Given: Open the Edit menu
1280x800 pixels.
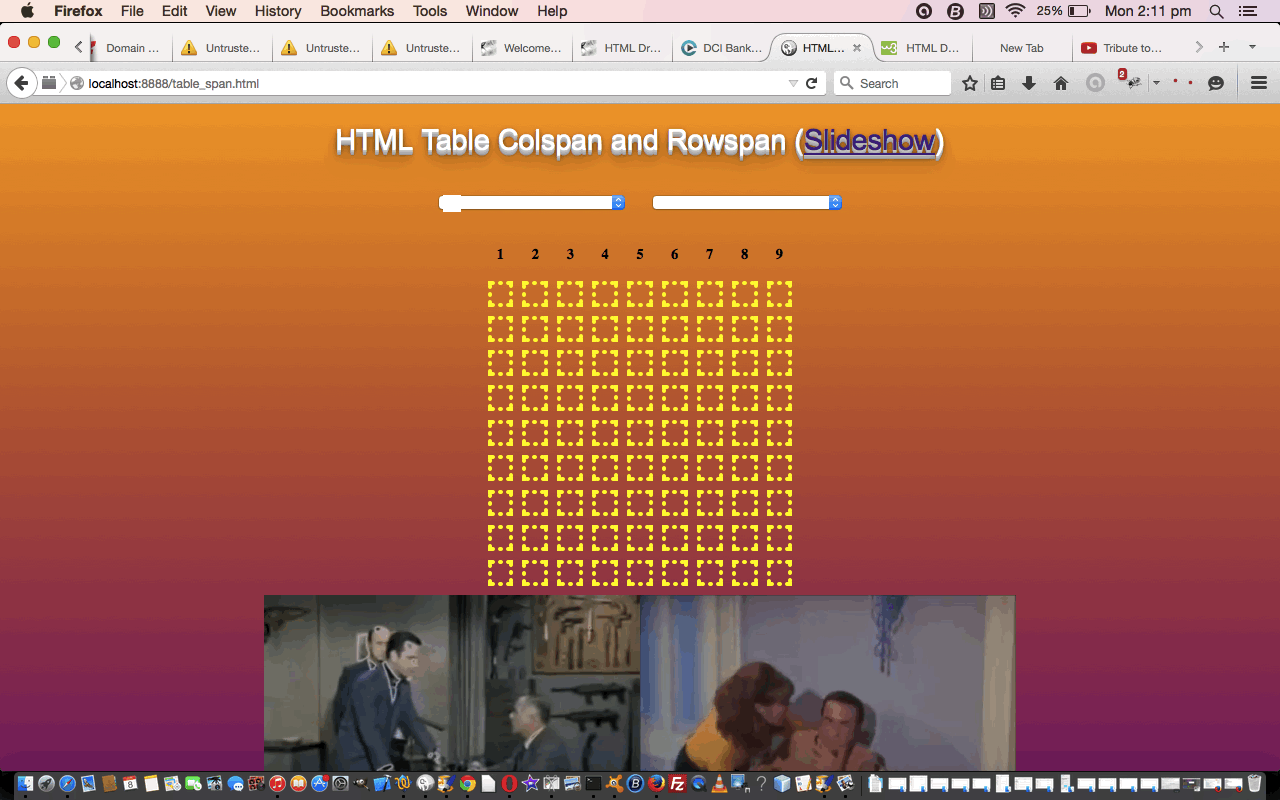Looking at the screenshot, I should pyautogui.click(x=174, y=11).
